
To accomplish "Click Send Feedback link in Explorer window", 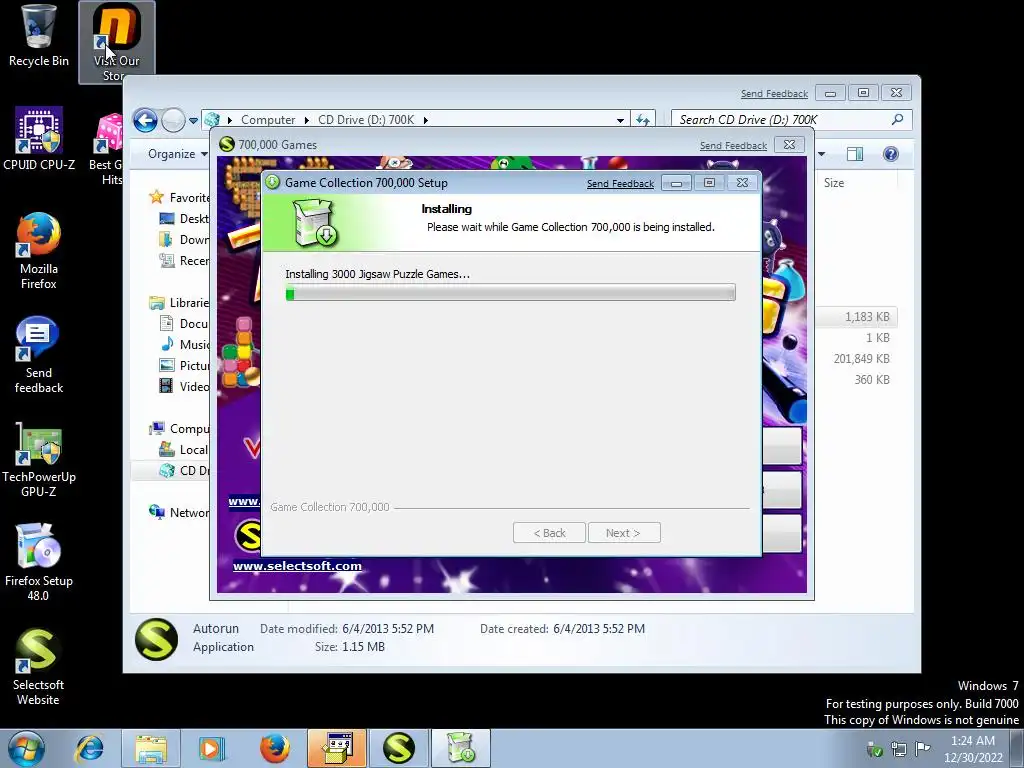I will (x=774, y=93).
